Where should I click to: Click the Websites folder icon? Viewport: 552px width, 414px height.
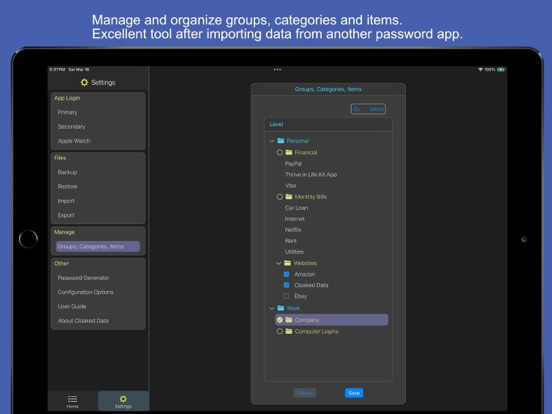pyautogui.click(x=288, y=263)
